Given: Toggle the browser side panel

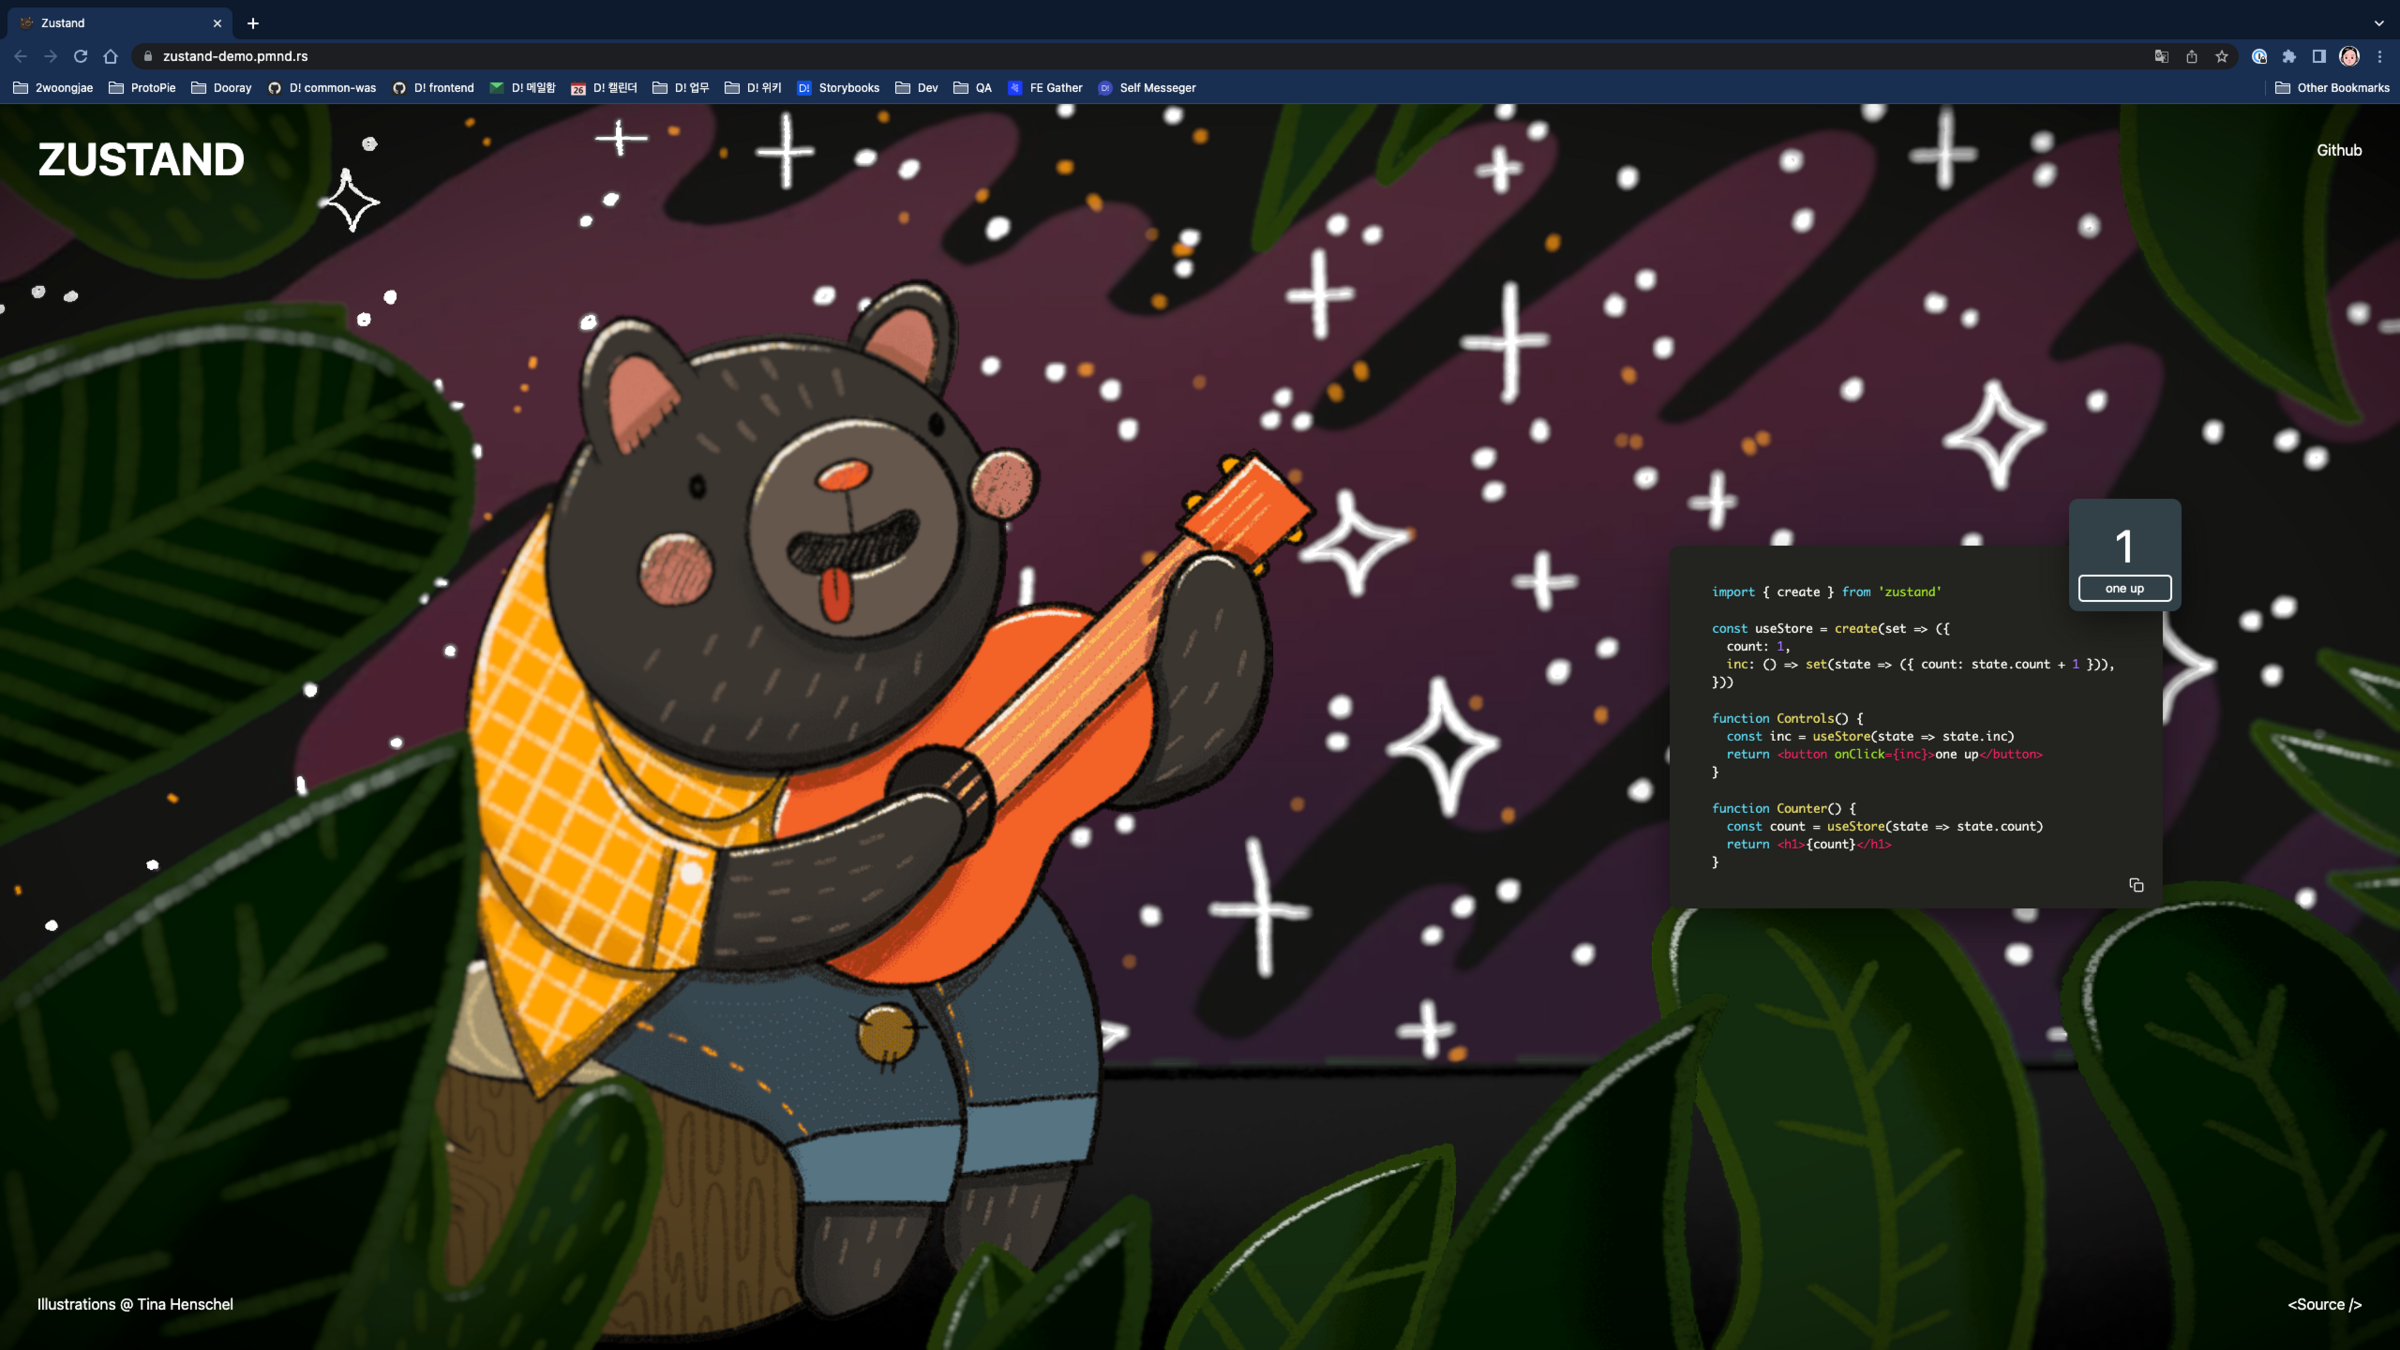Looking at the screenshot, I should (2319, 56).
